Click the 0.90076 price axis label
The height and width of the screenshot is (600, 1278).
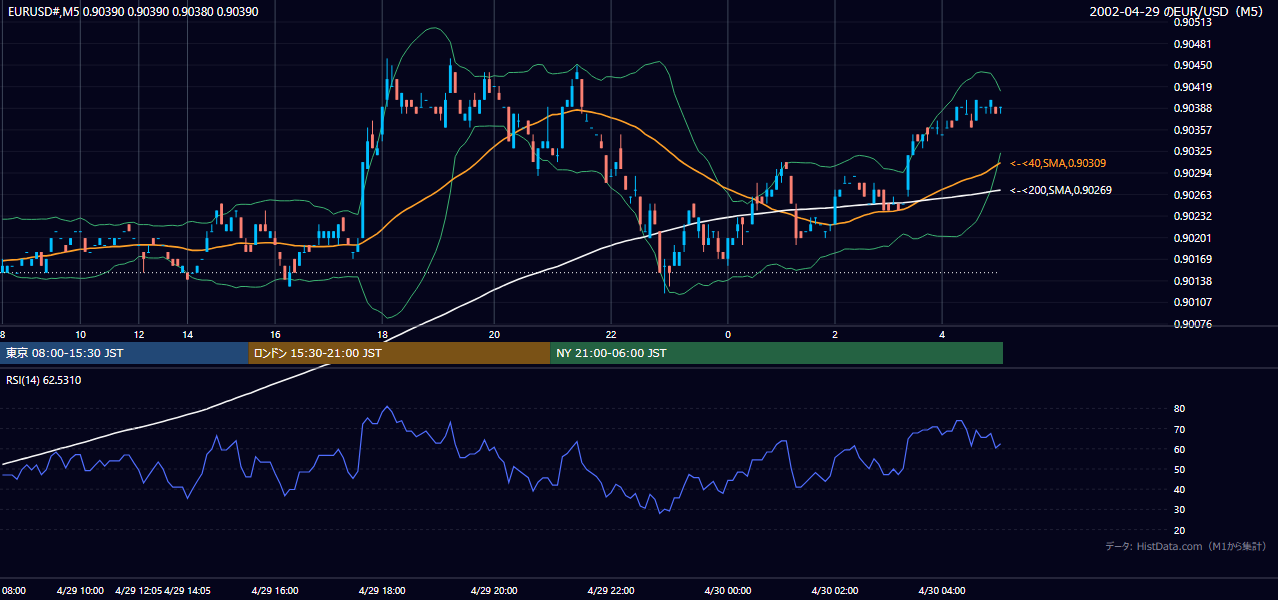coord(1192,324)
